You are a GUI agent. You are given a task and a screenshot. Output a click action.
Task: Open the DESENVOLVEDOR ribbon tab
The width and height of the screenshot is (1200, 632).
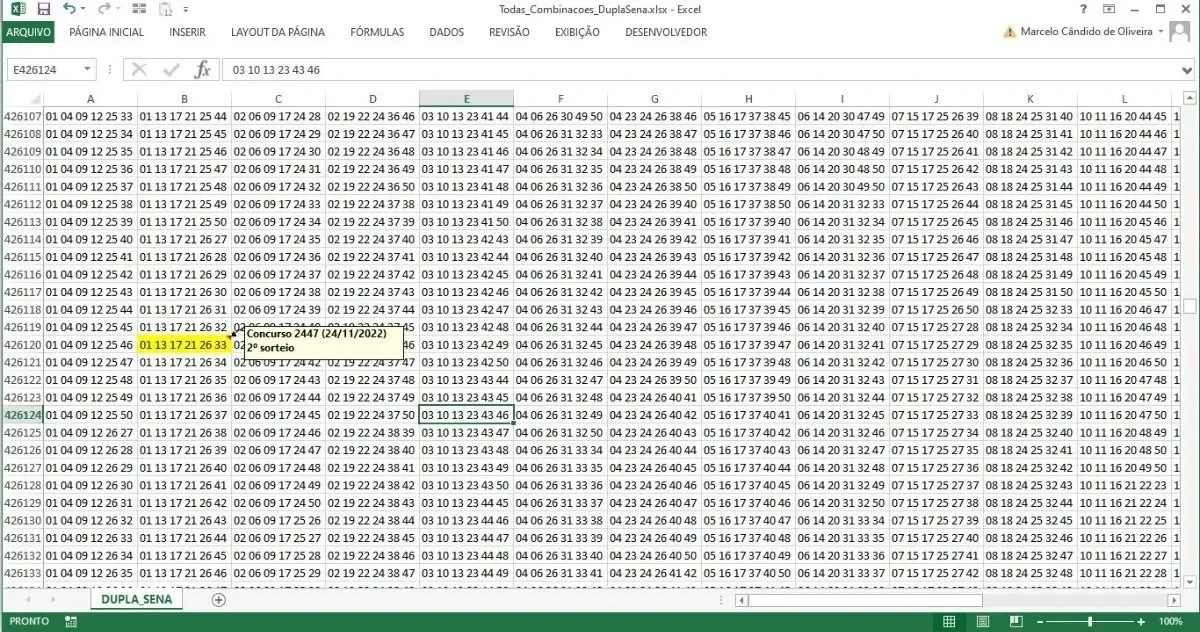point(666,32)
